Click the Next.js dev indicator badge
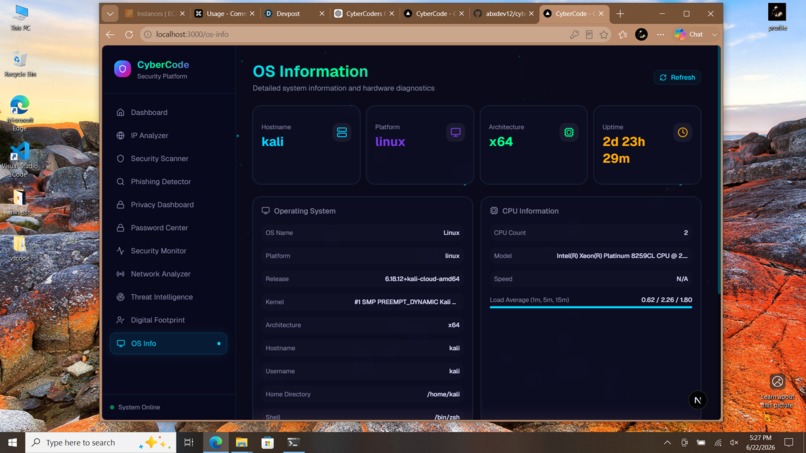The height and width of the screenshot is (453, 806). pos(698,400)
